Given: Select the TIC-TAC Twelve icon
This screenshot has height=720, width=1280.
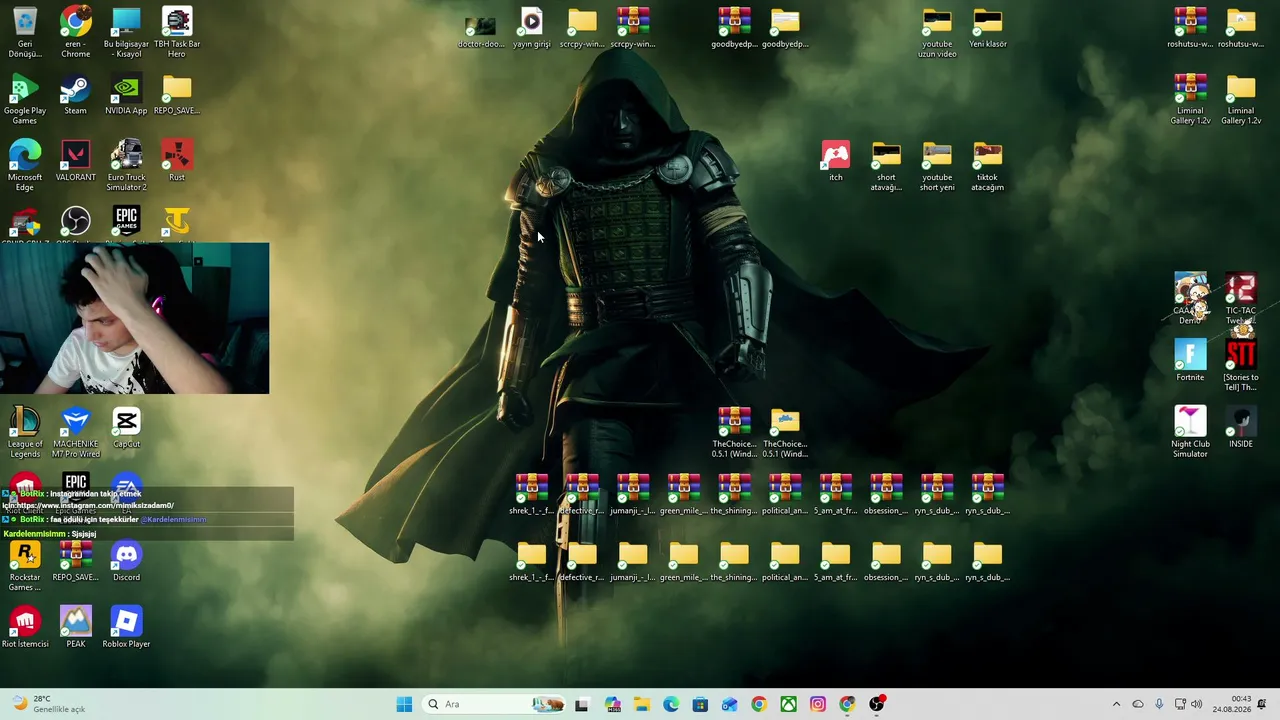Looking at the screenshot, I should [1241, 299].
